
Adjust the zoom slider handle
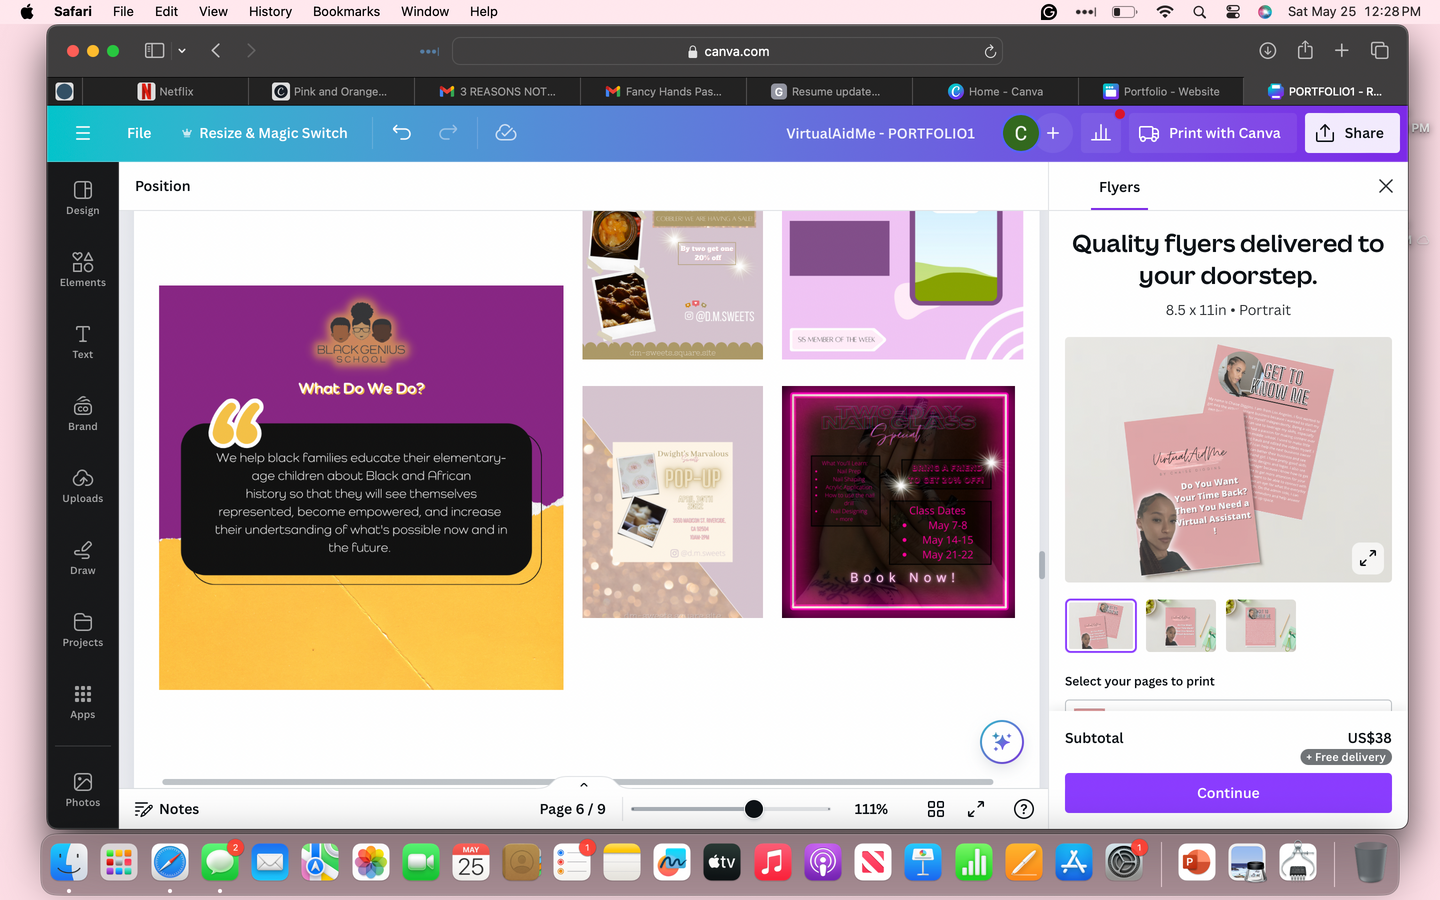[754, 809]
